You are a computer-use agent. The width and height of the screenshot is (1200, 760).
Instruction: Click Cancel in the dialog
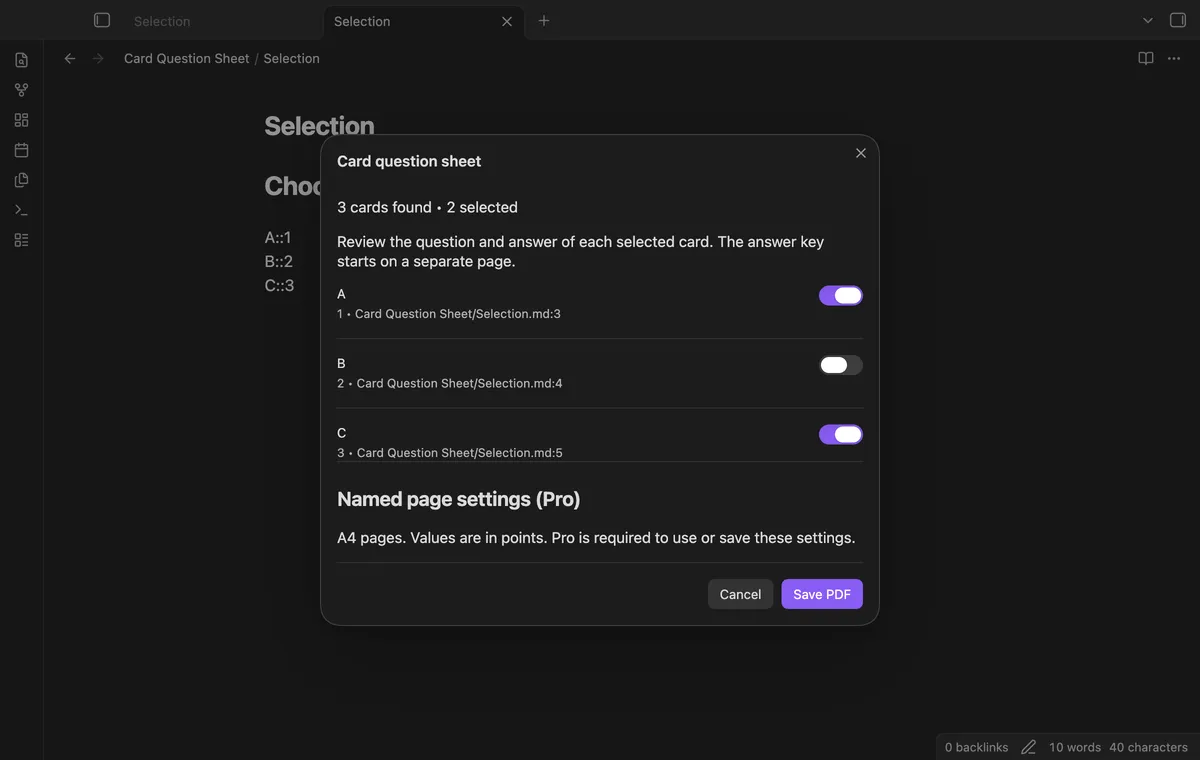point(740,594)
